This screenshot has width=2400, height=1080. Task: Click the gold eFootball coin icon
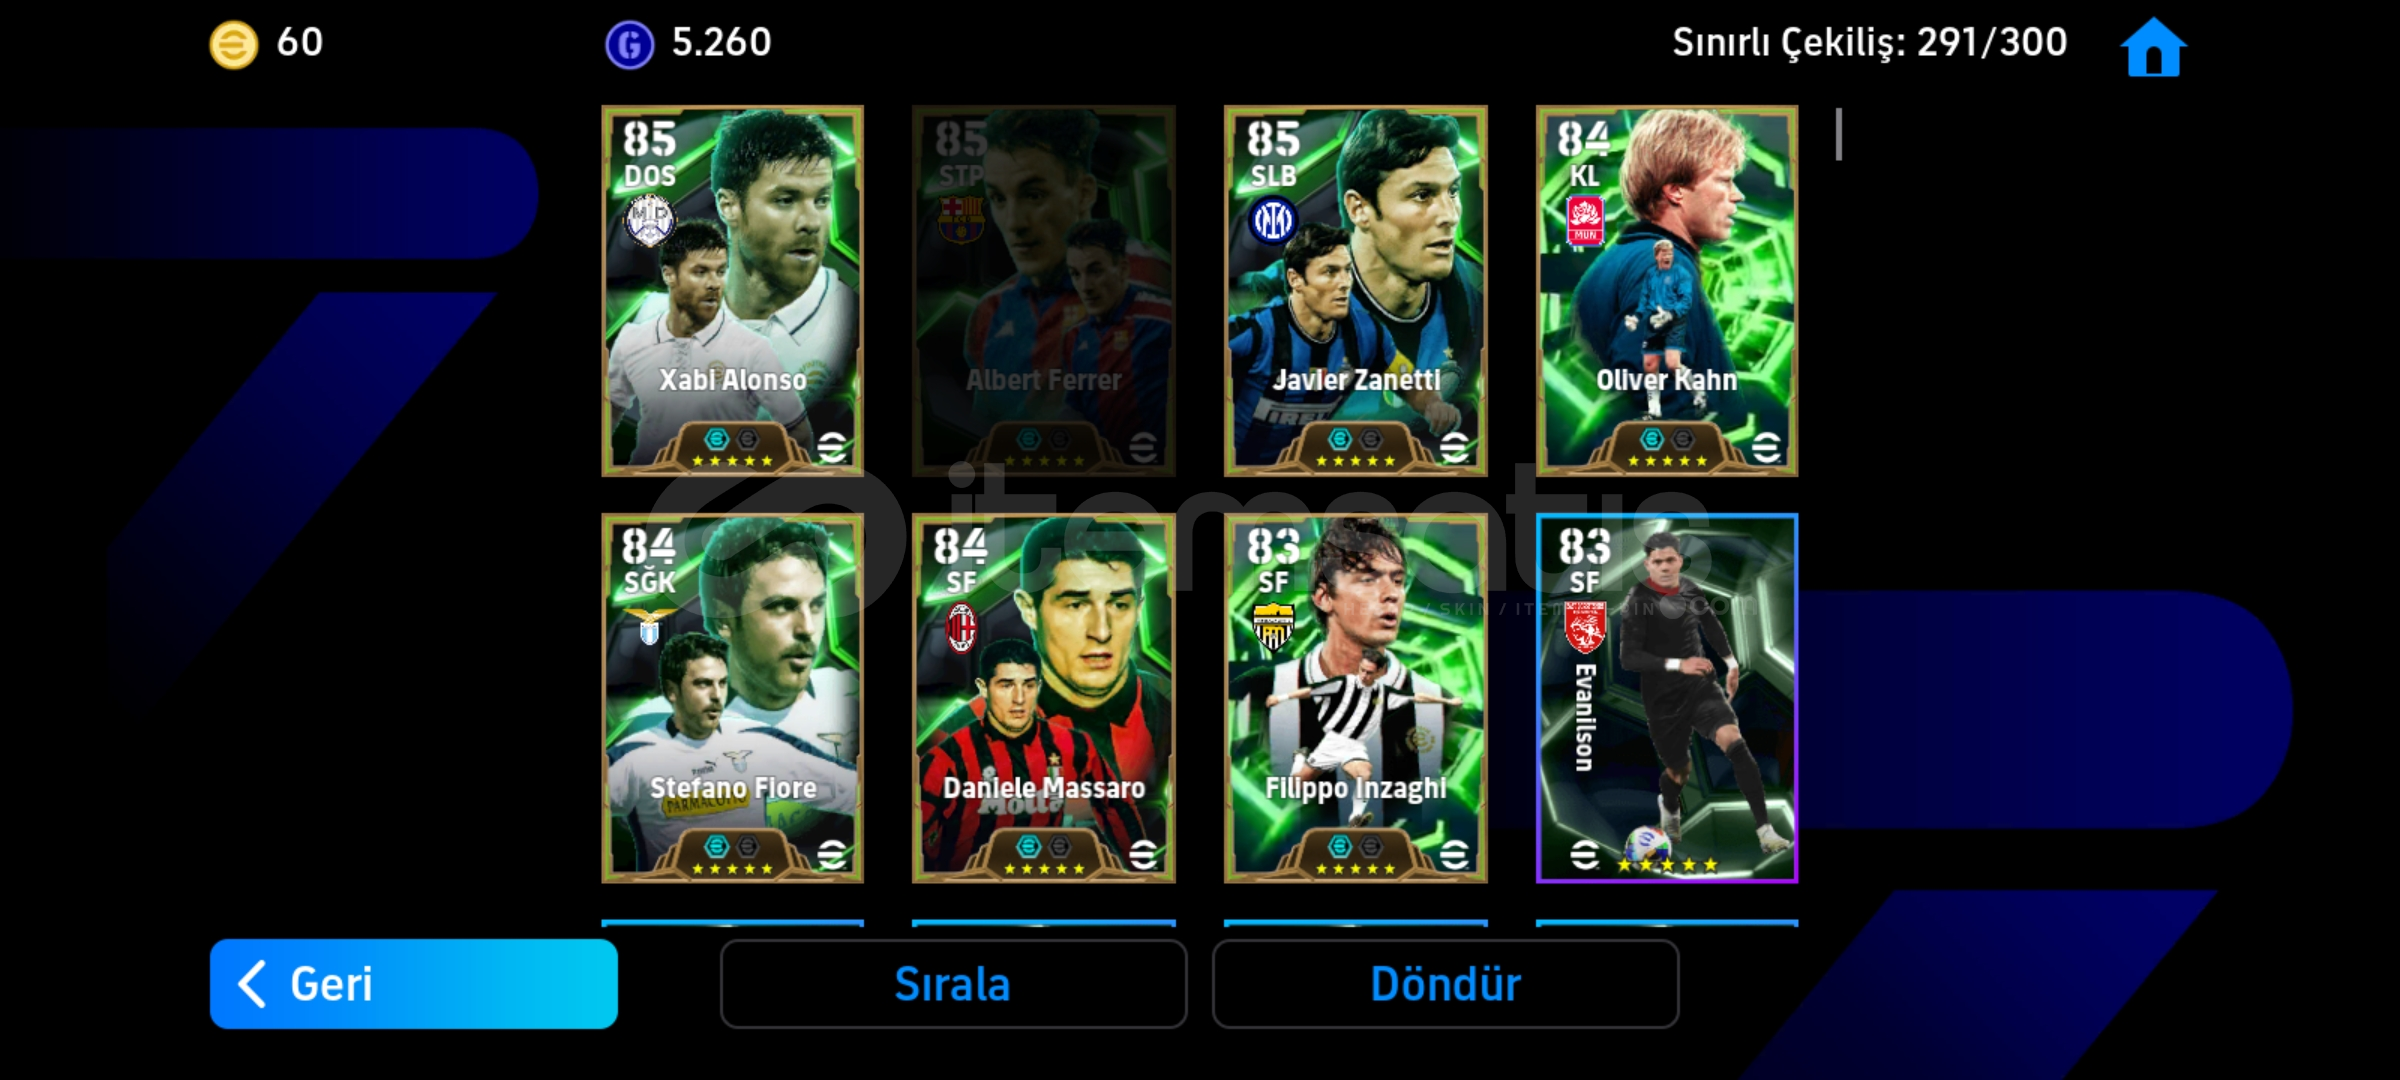(233, 45)
